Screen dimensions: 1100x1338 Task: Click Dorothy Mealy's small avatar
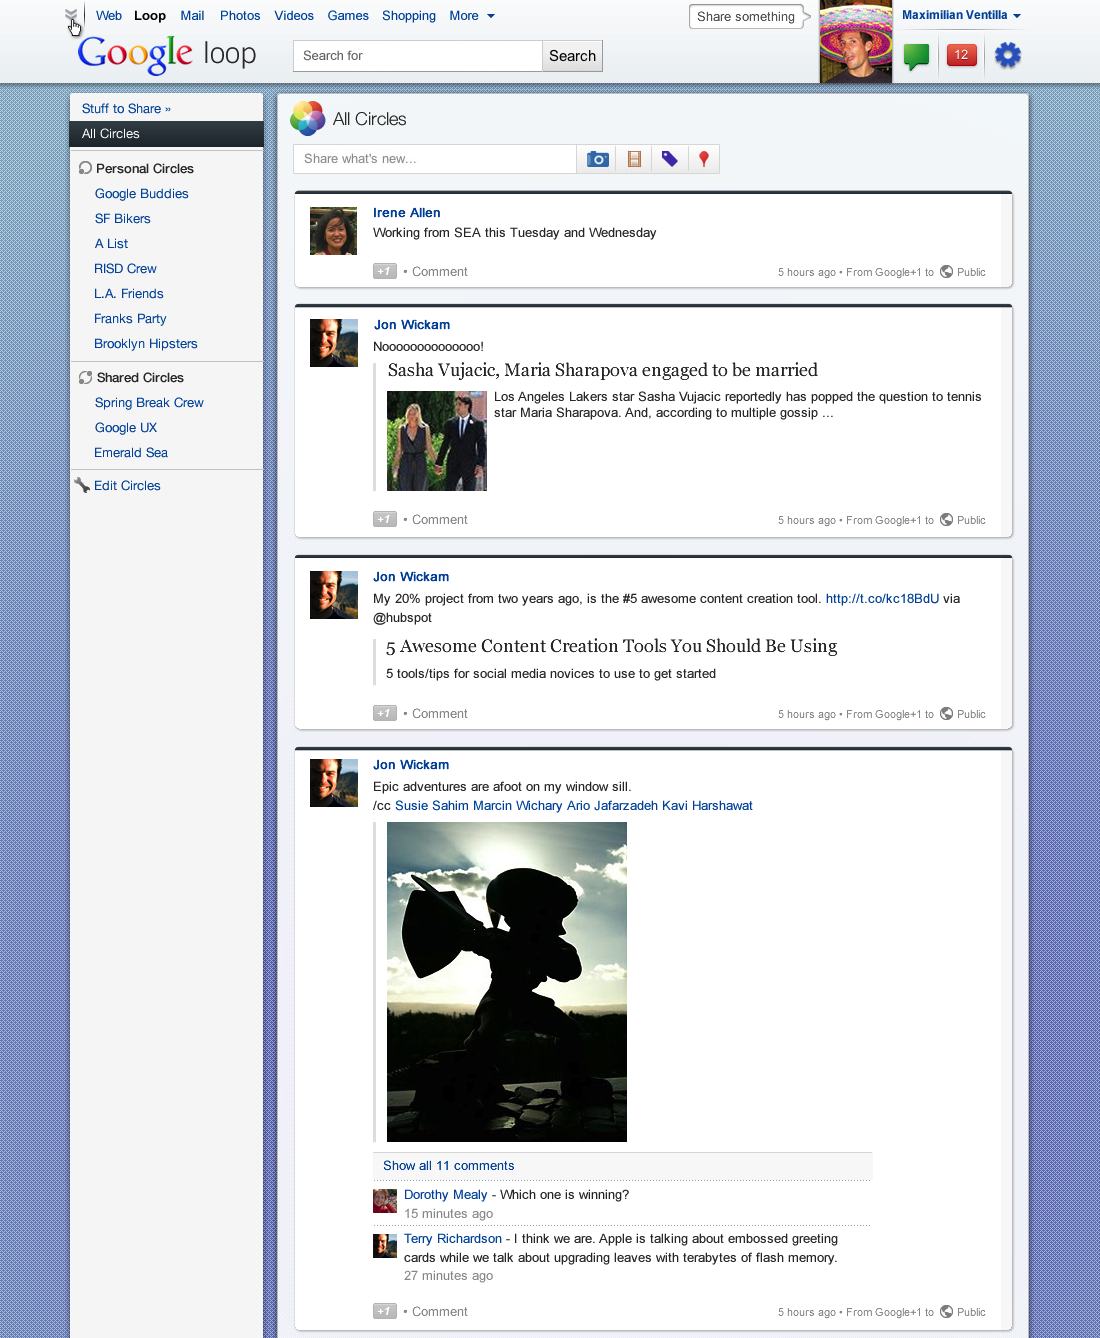(385, 1201)
